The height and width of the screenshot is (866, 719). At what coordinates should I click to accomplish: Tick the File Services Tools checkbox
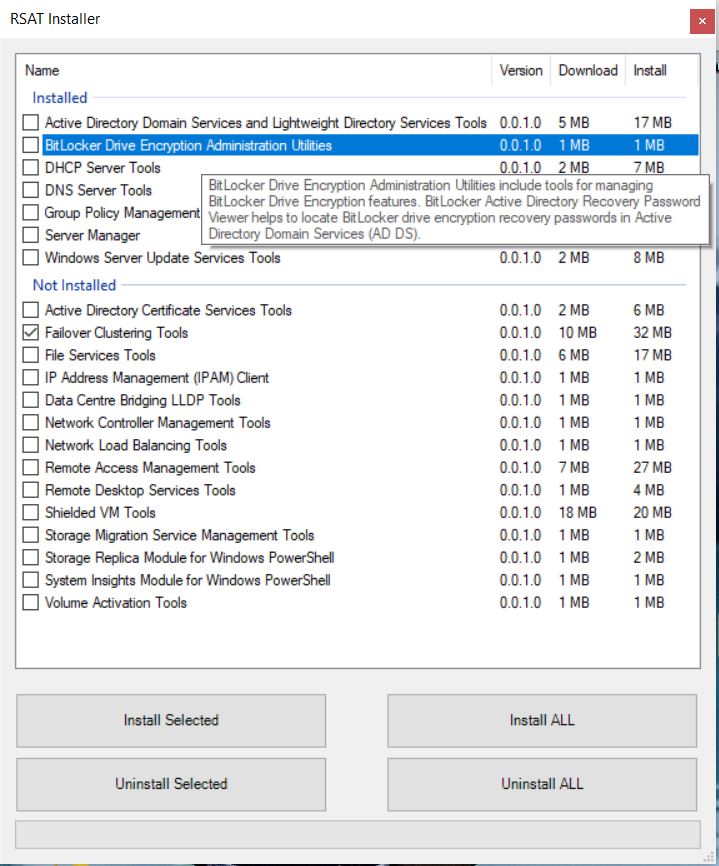tap(31, 355)
